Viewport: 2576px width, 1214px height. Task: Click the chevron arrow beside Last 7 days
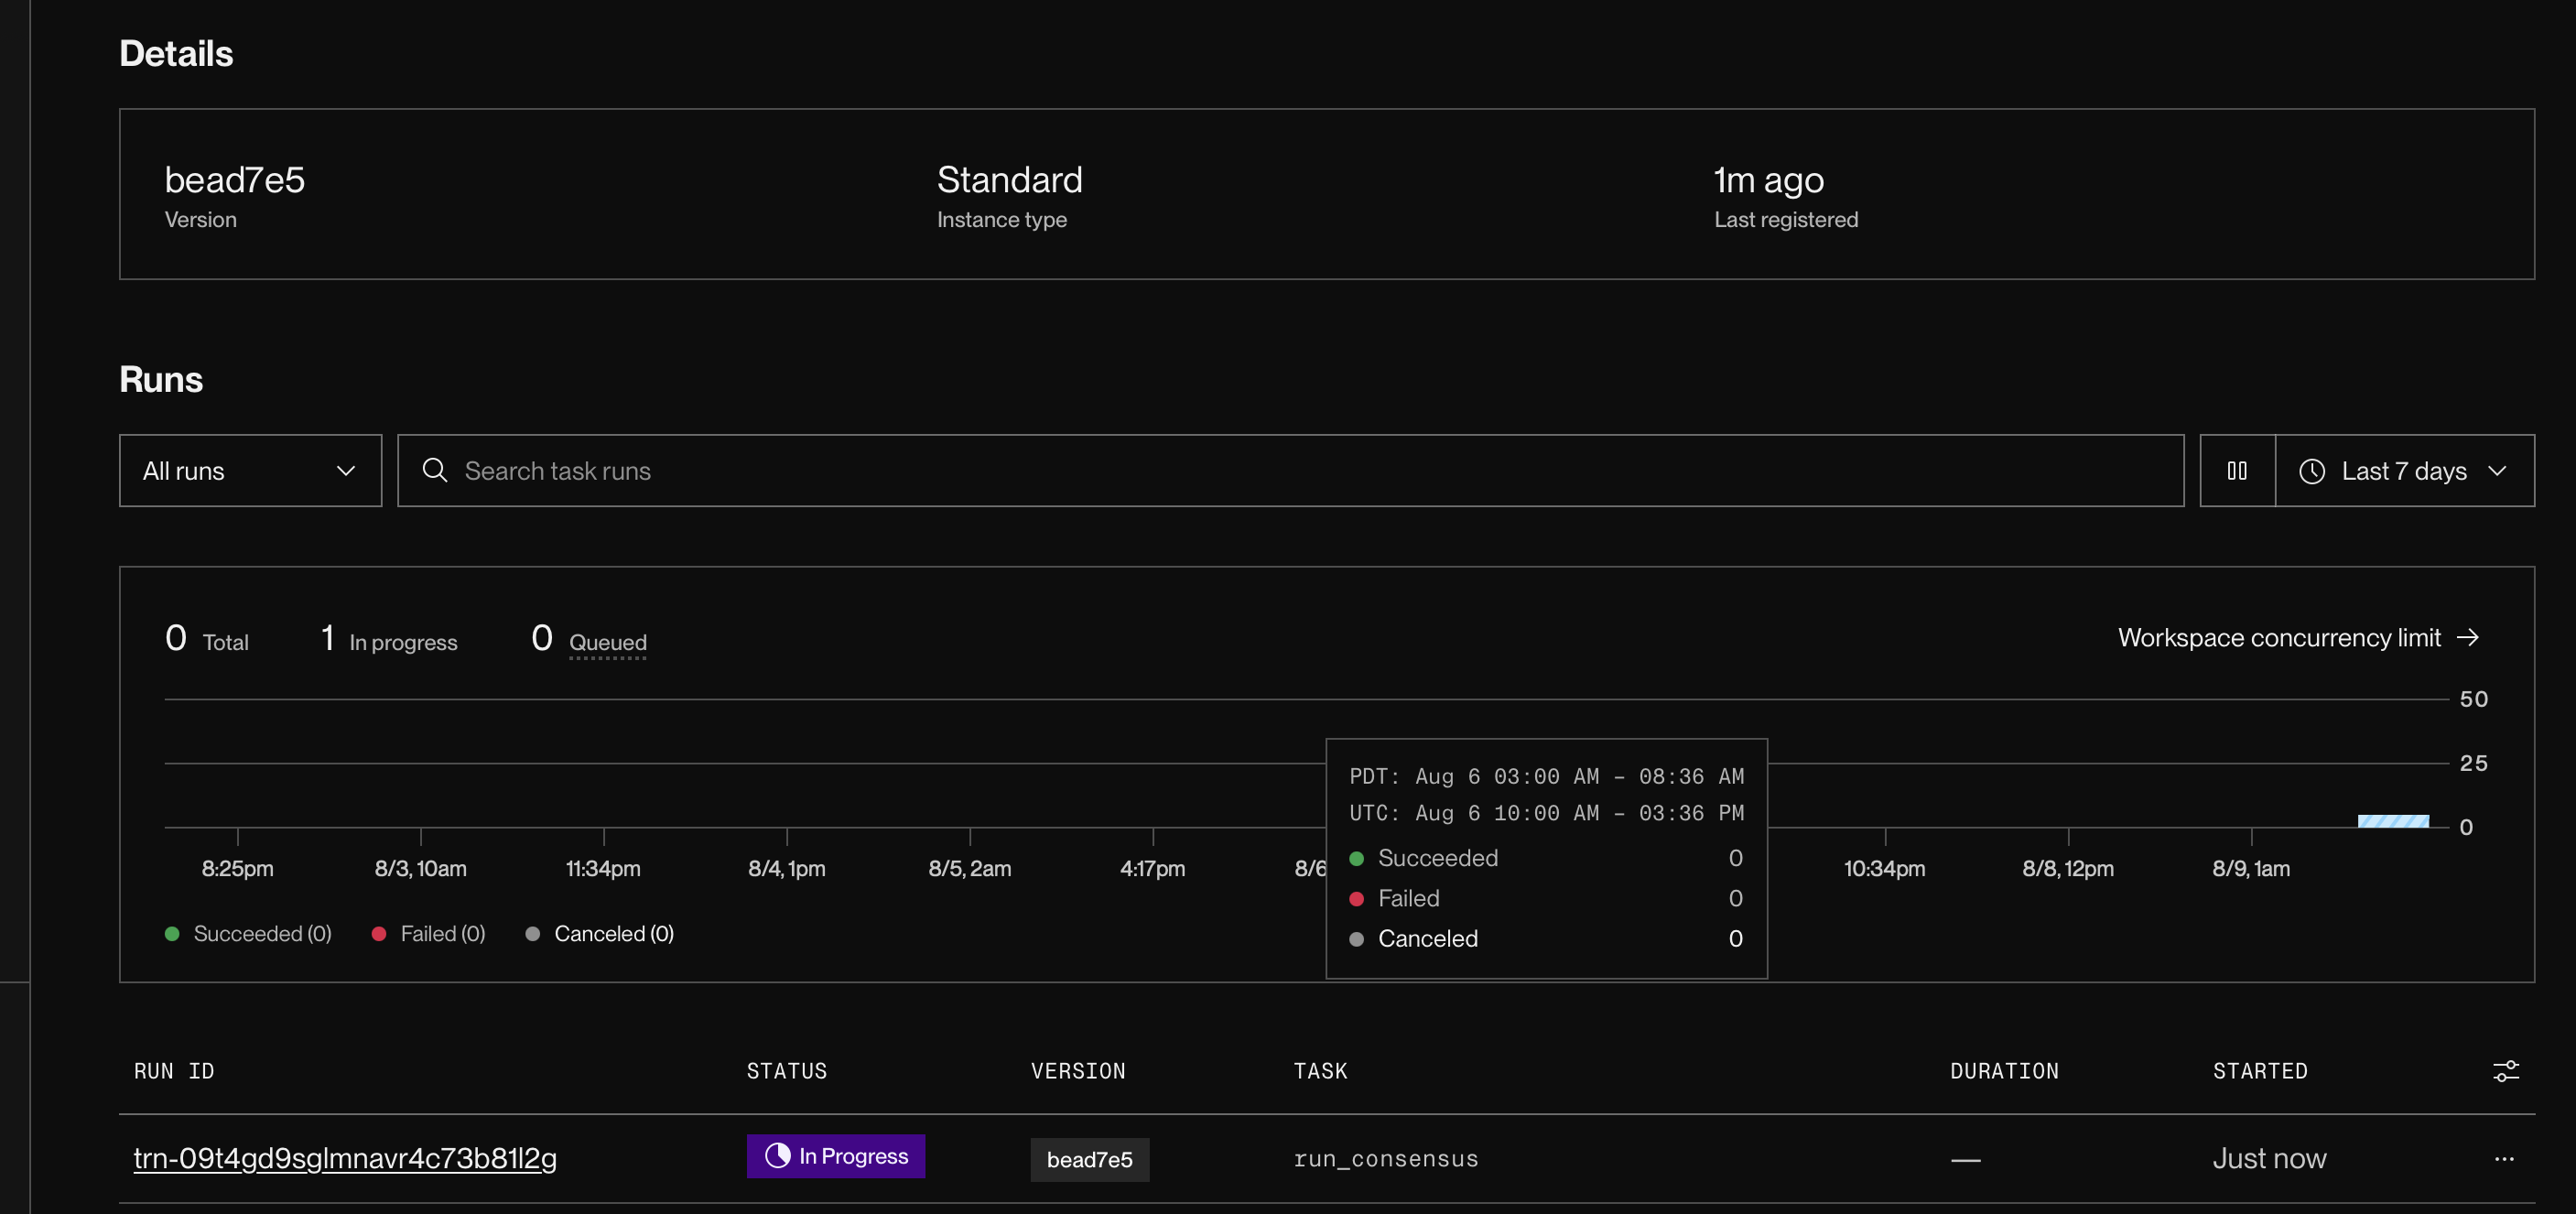(2497, 471)
